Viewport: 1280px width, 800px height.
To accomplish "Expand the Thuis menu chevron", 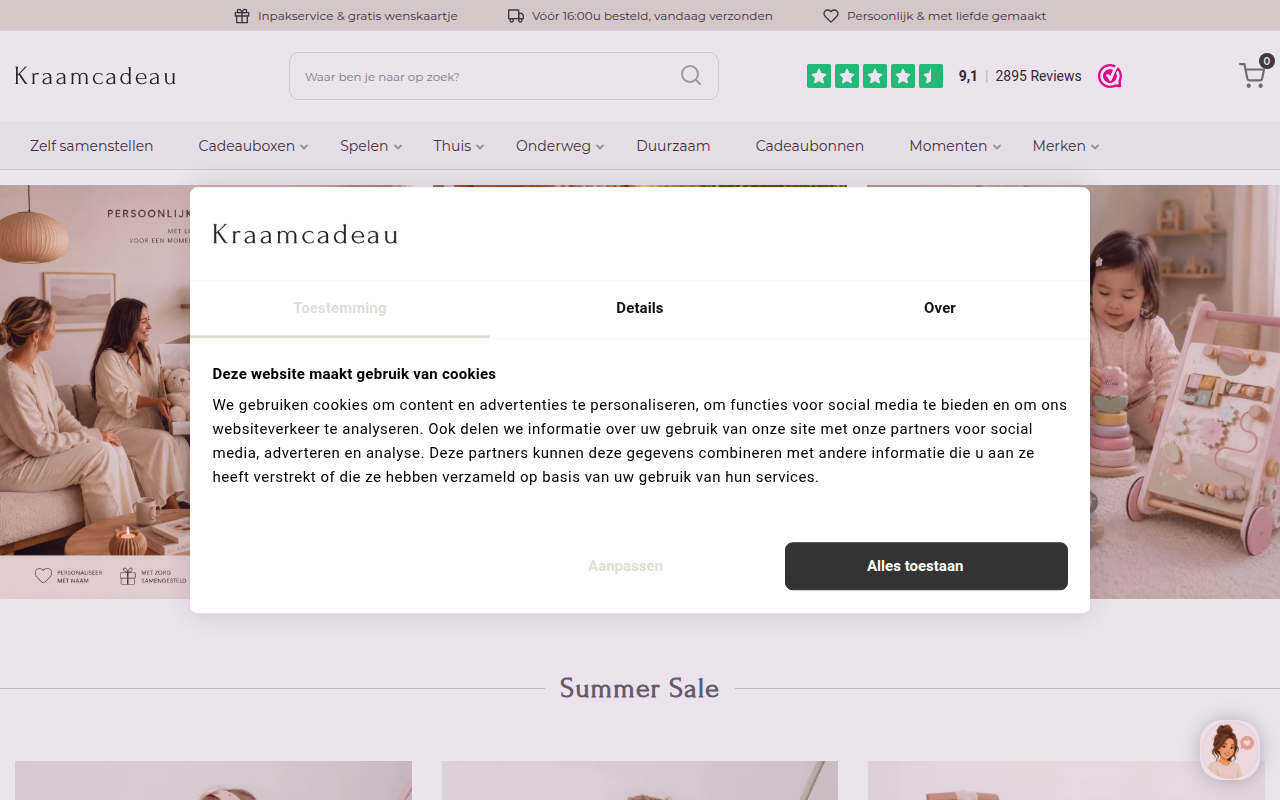I will [480, 147].
